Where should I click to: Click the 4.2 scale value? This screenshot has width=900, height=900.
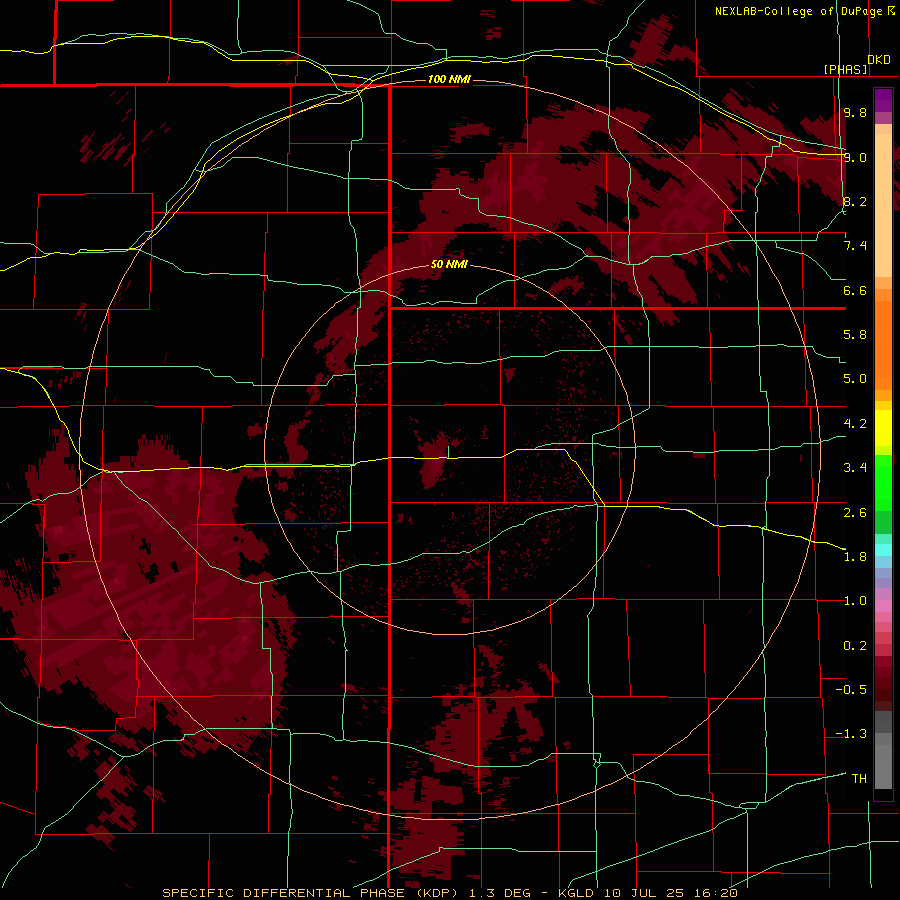click(855, 424)
